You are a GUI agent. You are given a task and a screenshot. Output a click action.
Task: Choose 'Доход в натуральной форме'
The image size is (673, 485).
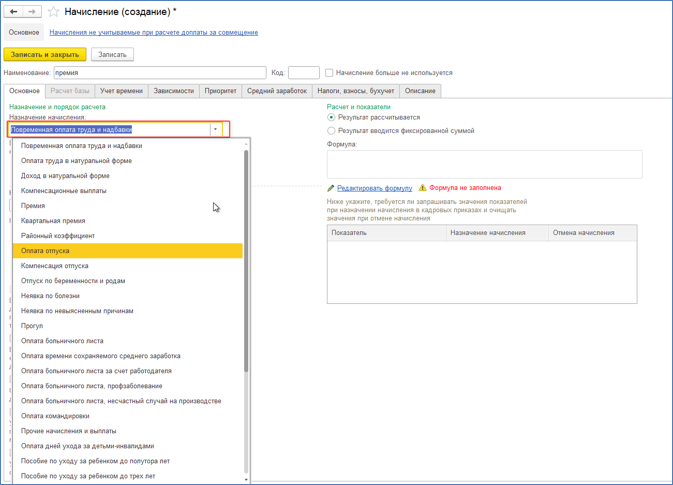point(128,176)
